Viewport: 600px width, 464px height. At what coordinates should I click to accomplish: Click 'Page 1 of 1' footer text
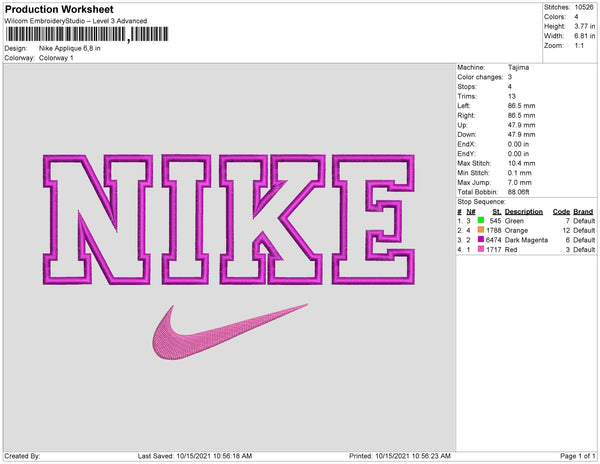(577, 456)
